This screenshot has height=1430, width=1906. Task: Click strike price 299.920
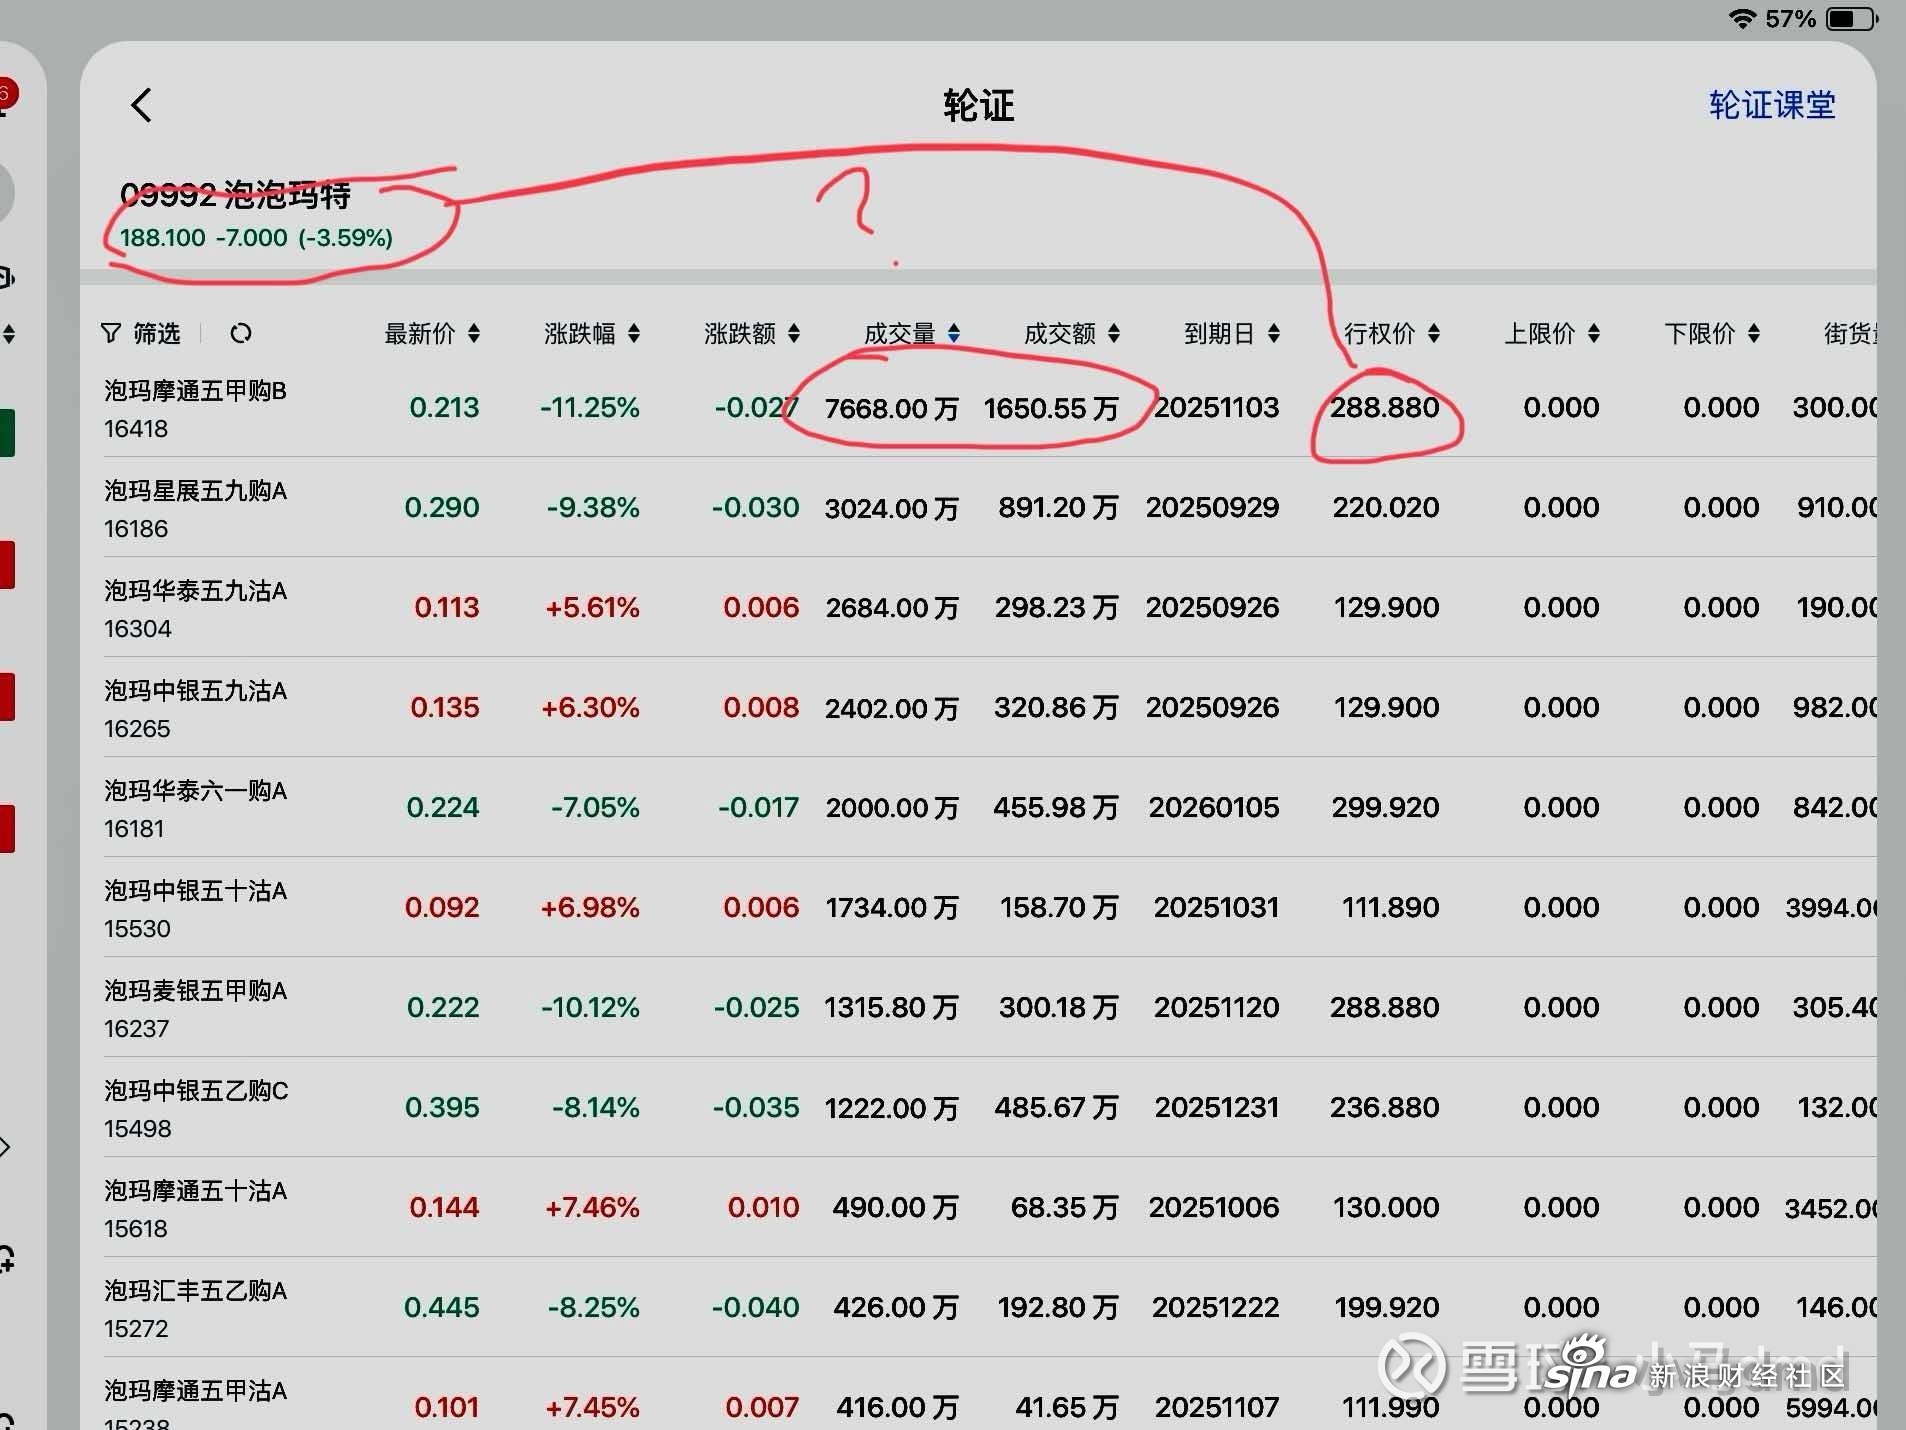[1385, 808]
